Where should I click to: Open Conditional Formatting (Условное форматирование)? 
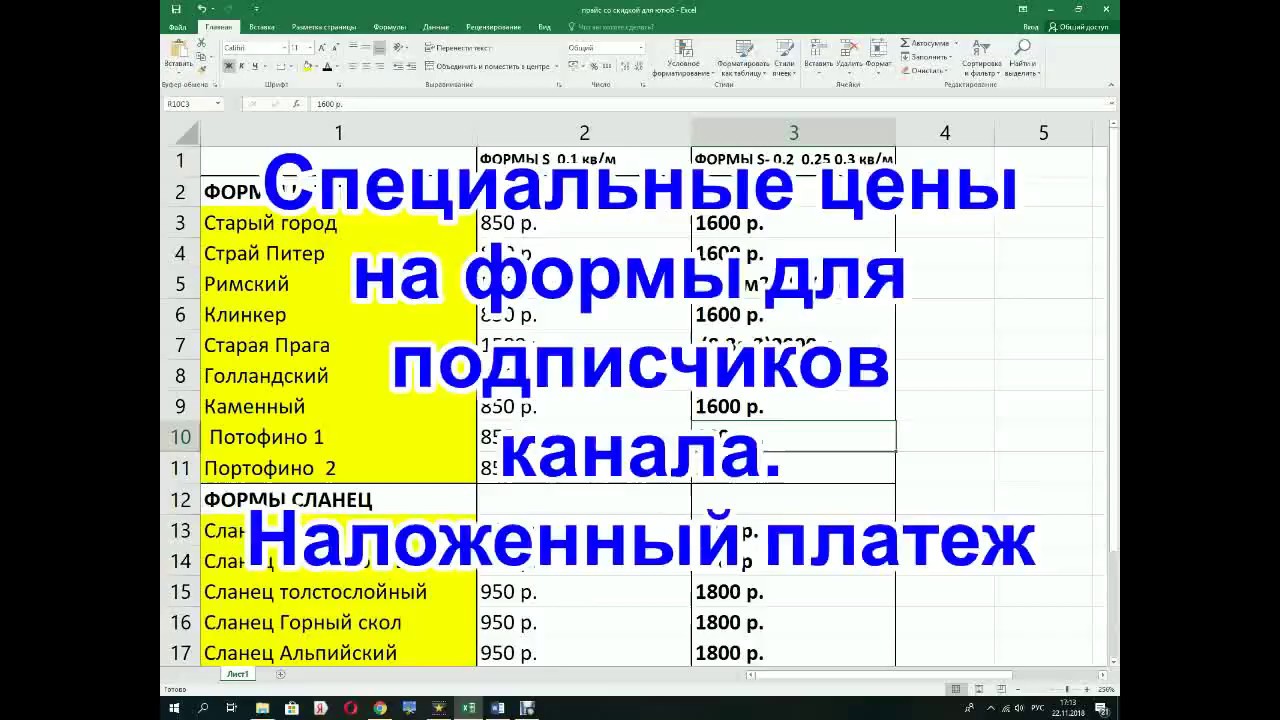click(x=682, y=58)
